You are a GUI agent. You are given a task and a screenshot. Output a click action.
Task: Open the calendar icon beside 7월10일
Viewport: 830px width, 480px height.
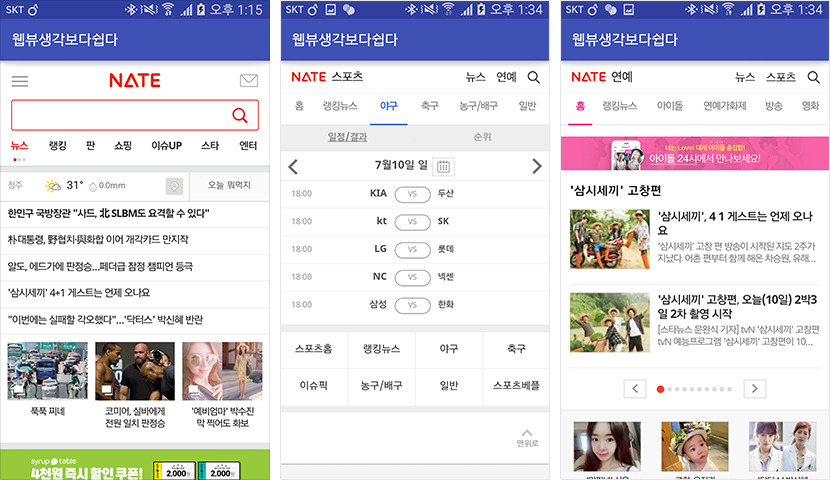pos(443,167)
